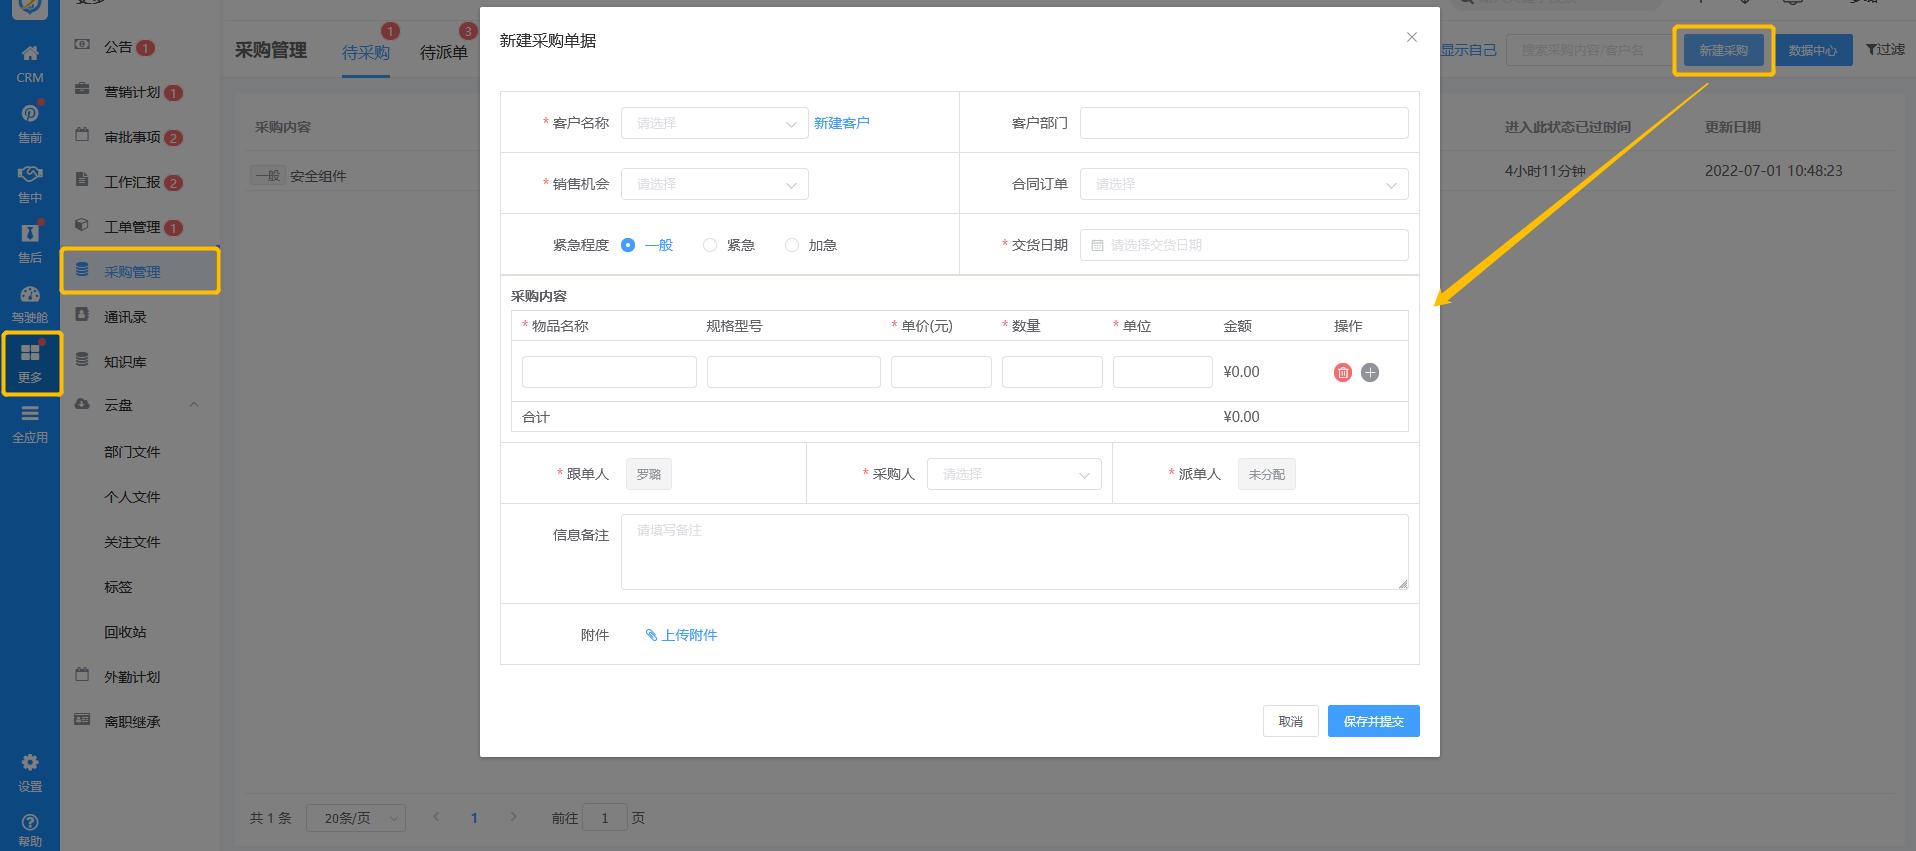Open 回收站 under 云盘
The image size is (1916, 851).
click(125, 632)
